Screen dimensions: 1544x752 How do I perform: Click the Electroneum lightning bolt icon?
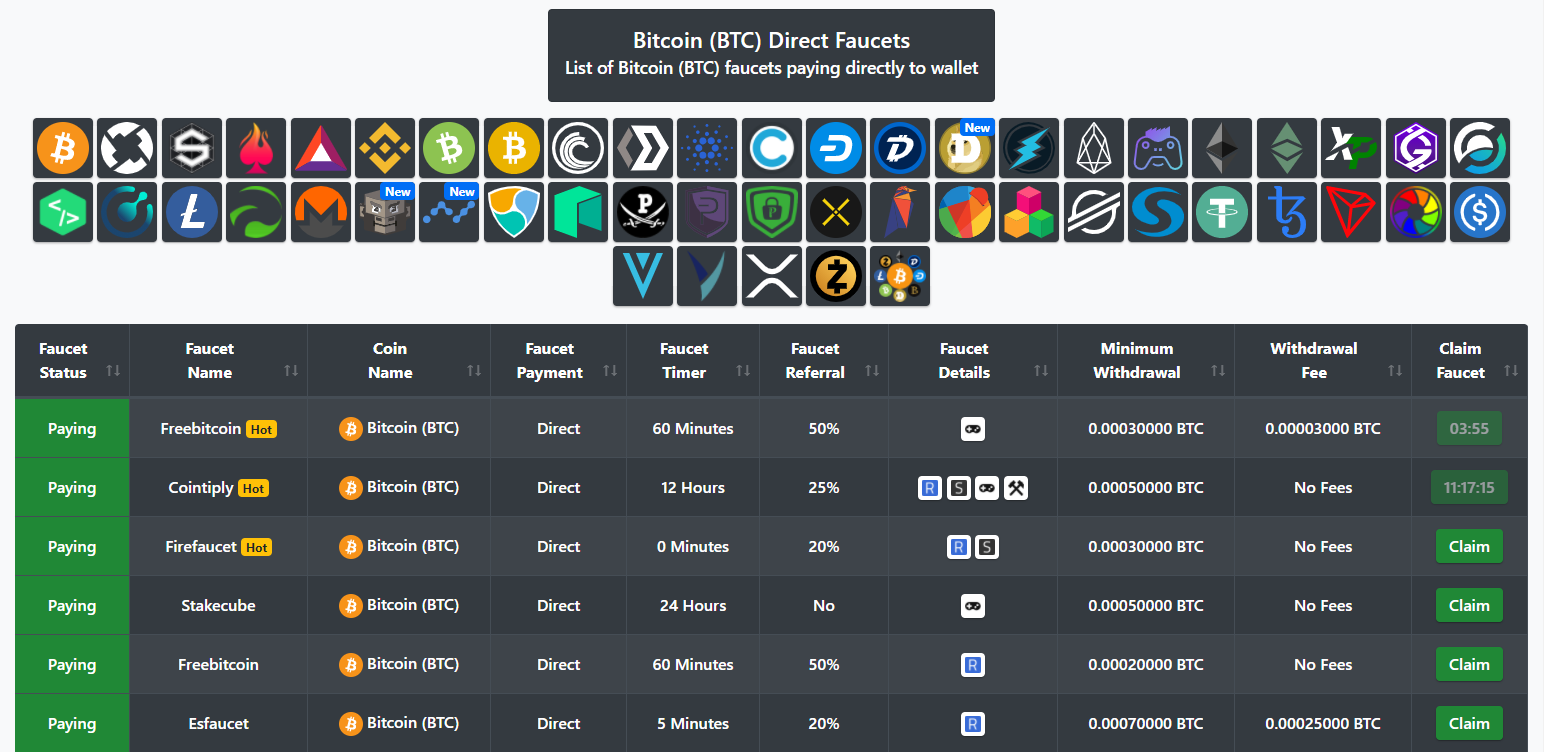[x=1029, y=148]
